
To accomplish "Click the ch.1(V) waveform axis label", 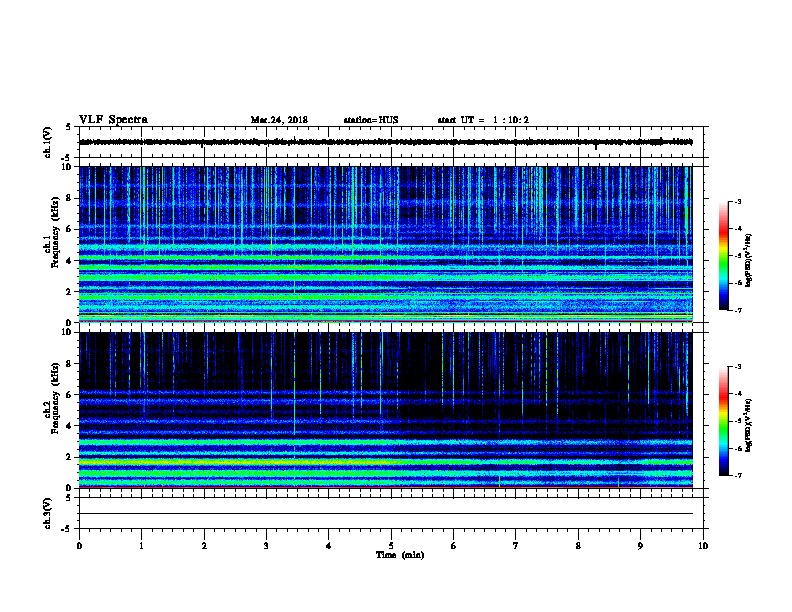I will pos(47,142).
